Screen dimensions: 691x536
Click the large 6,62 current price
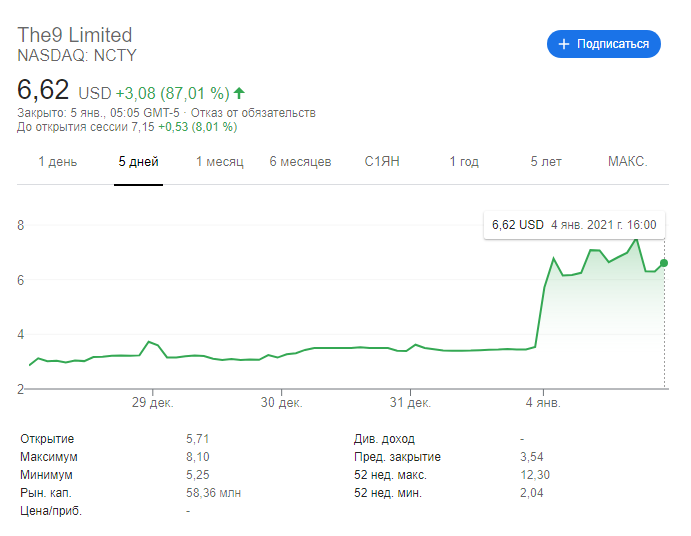(43, 89)
